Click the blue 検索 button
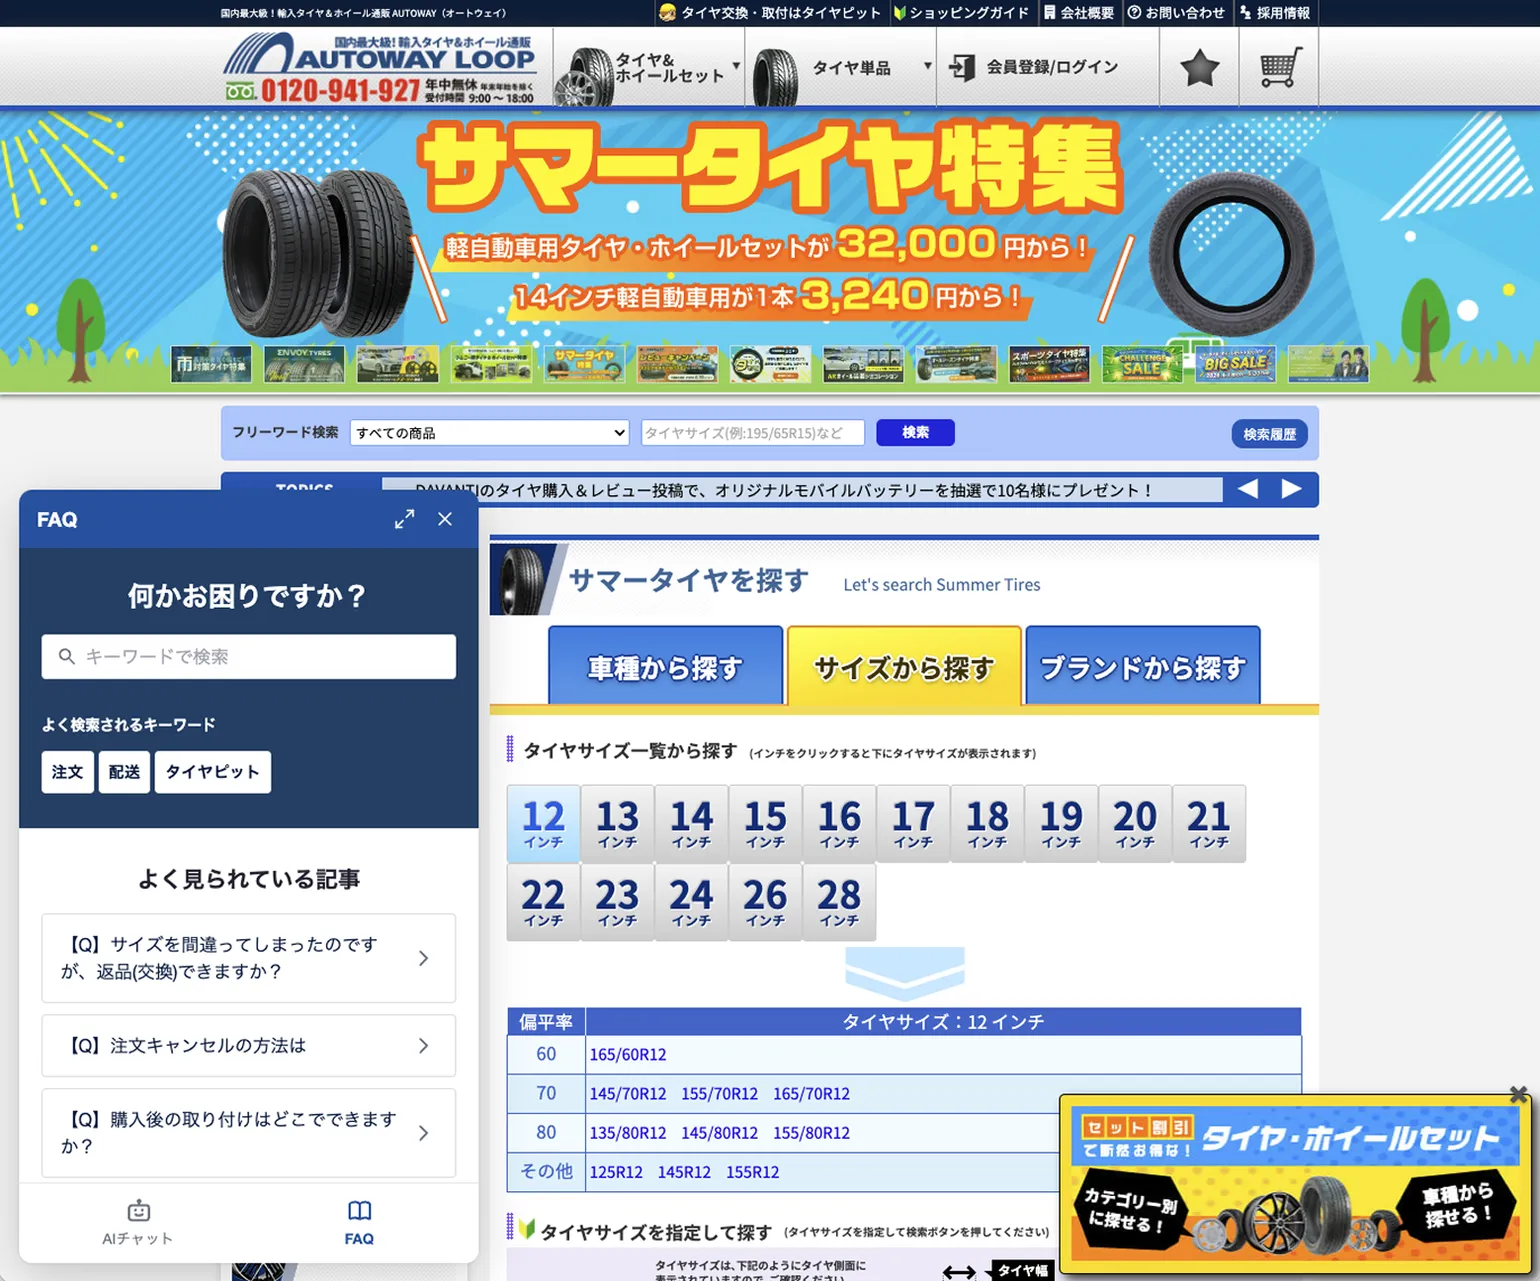The image size is (1540, 1281). tap(915, 432)
